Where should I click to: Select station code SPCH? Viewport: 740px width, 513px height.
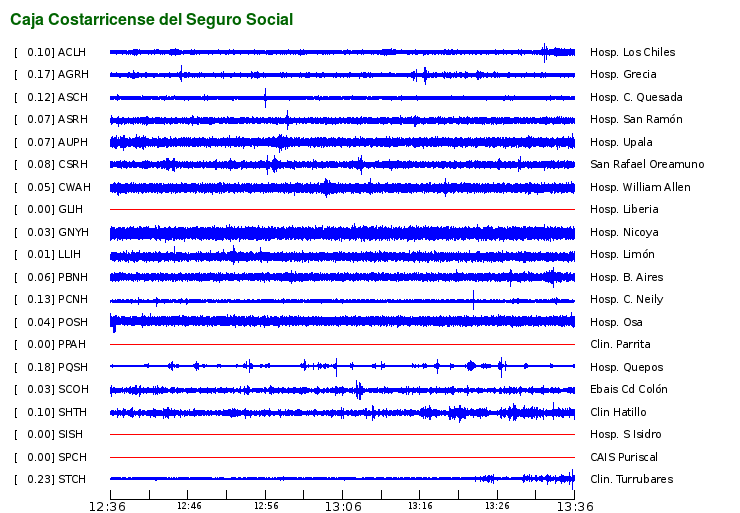[x=72, y=458]
